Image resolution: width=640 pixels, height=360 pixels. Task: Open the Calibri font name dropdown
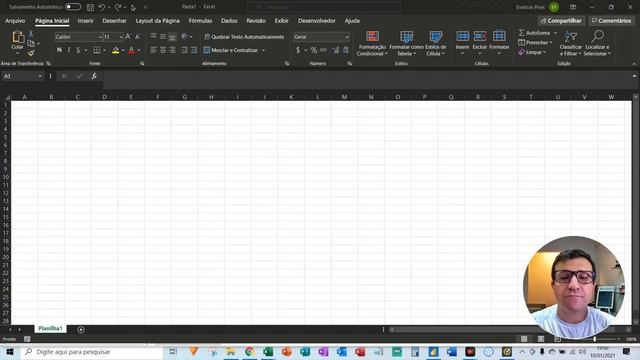[100, 37]
